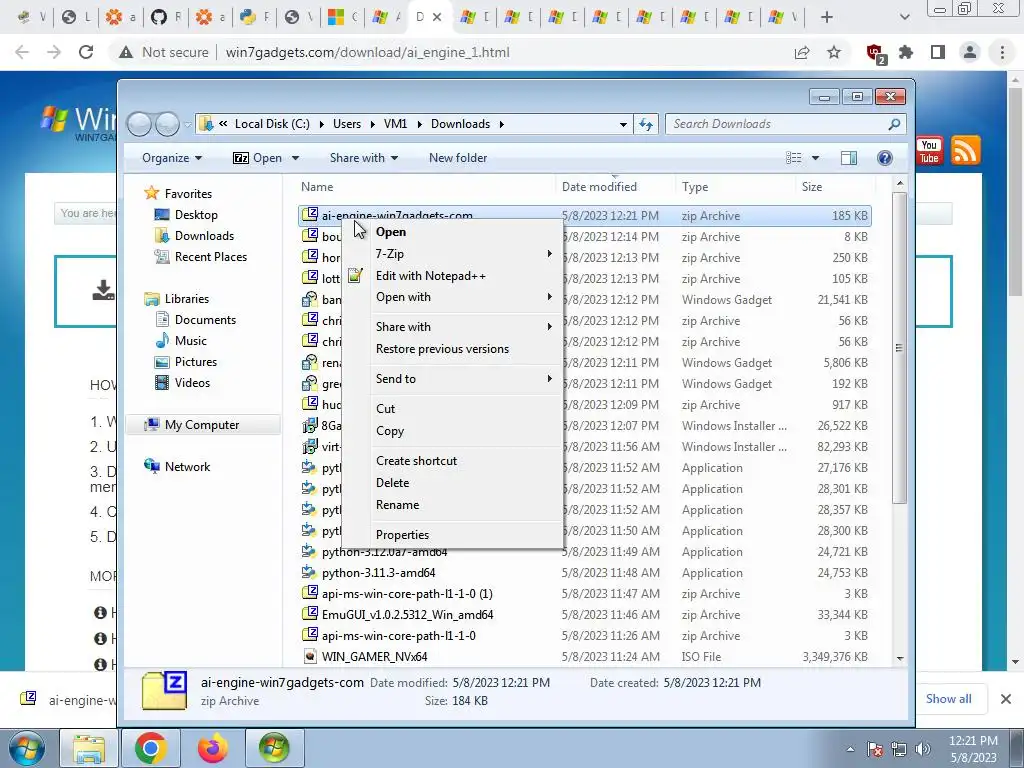This screenshot has height=768, width=1024.
Task: Expand the address bar history dropdown
Action: point(623,124)
